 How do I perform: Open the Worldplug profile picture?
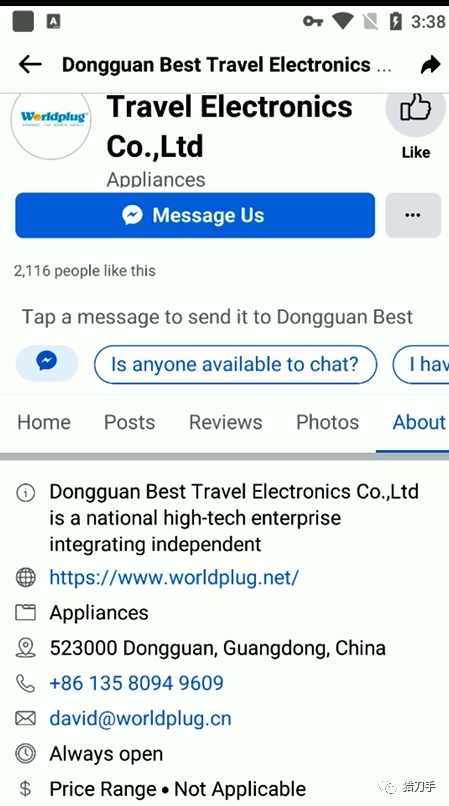(50, 118)
